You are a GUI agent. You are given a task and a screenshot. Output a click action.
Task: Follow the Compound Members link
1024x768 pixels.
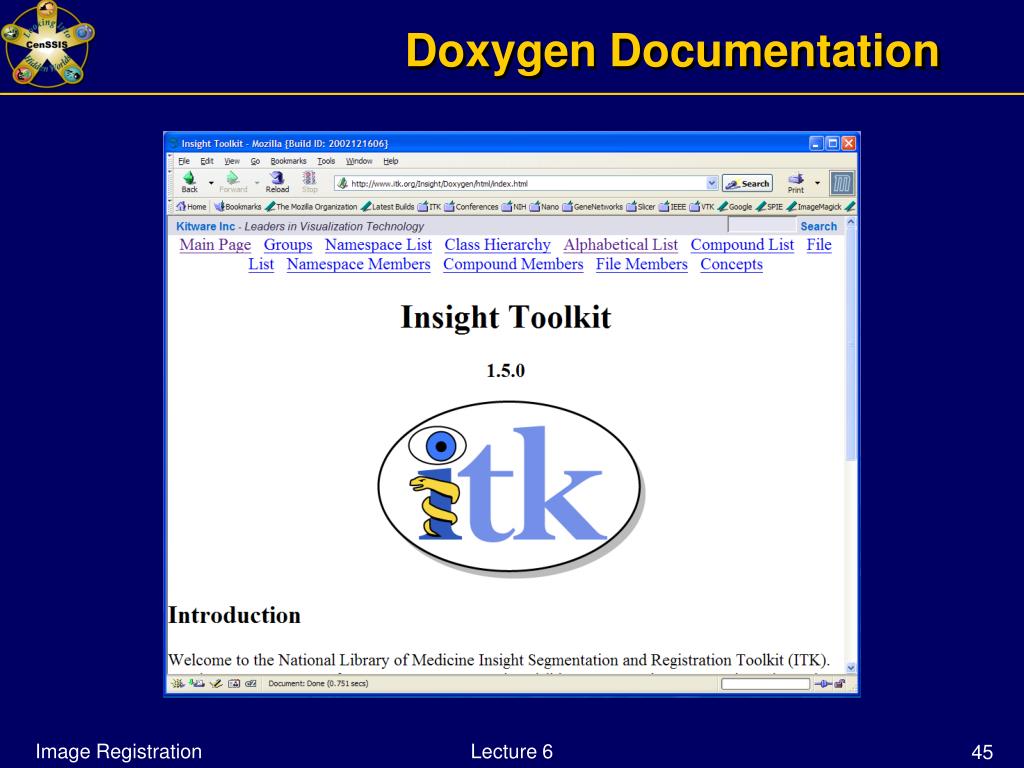pyautogui.click(x=513, y=264)
